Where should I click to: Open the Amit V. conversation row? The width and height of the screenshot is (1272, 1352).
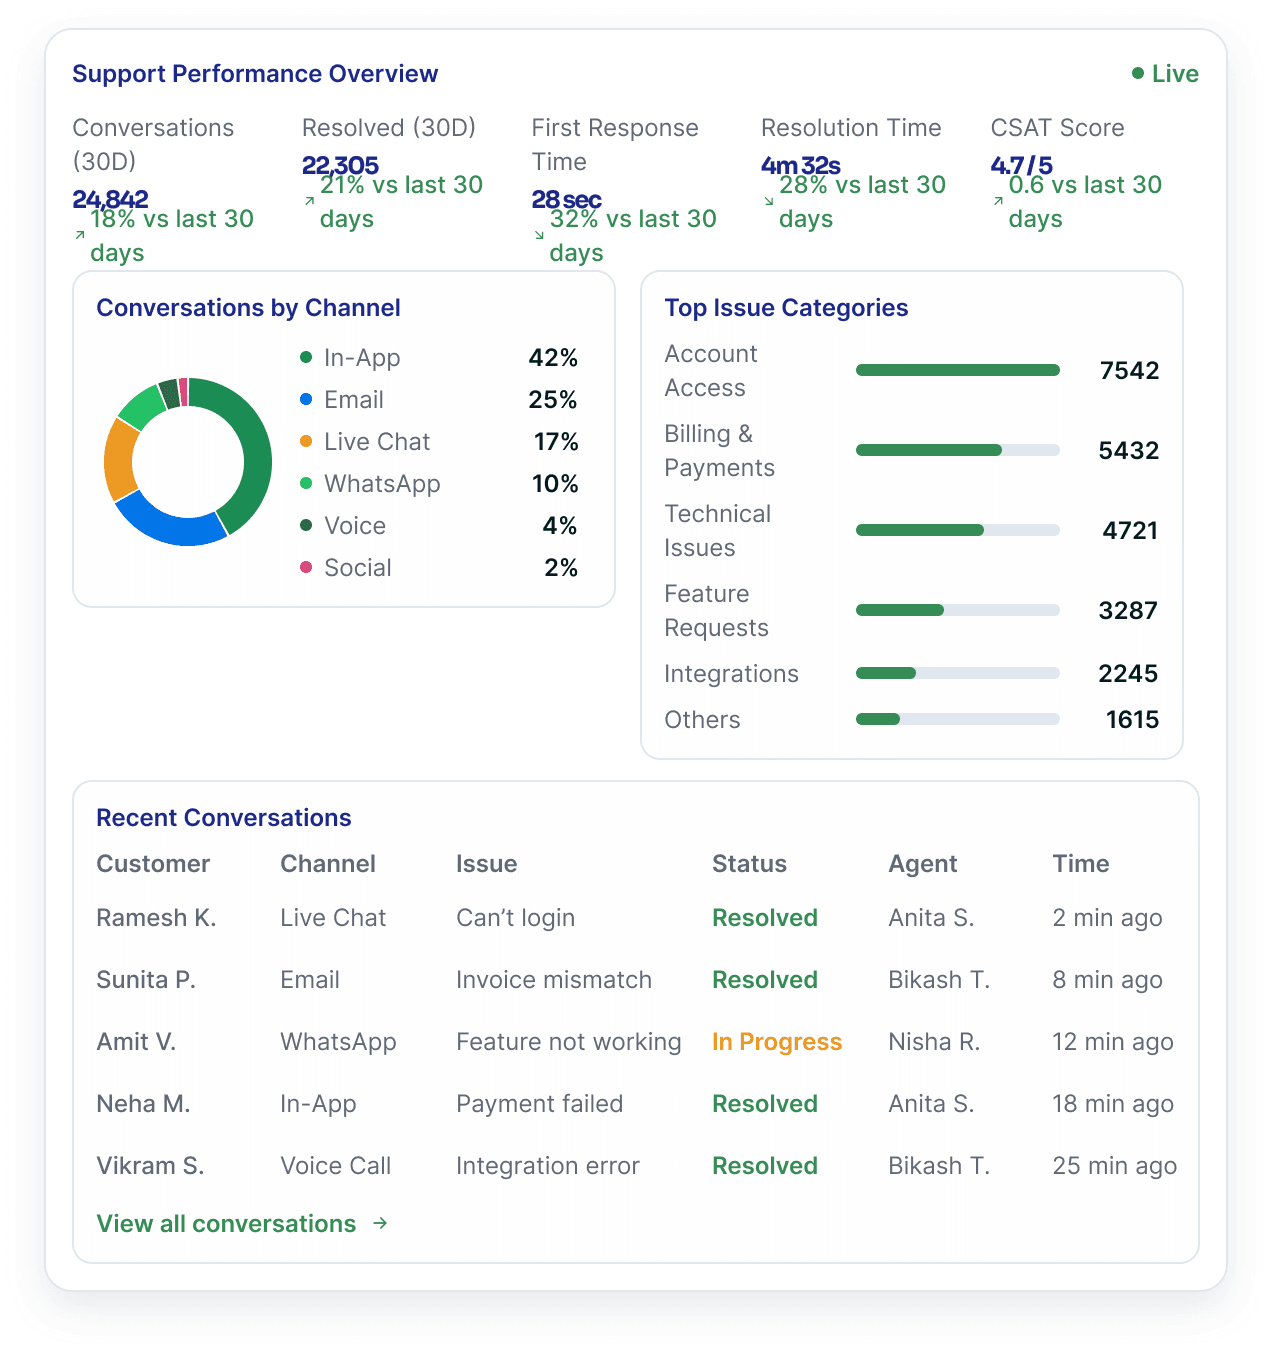636,1041
